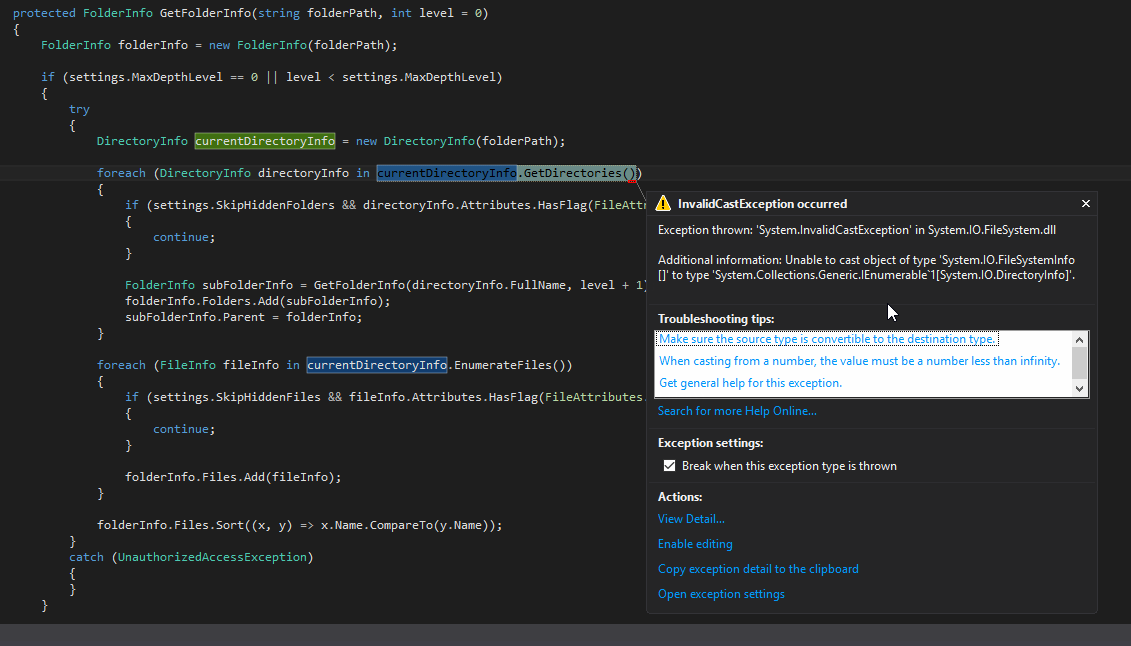The image size is (1131, 646).
Task: Click 'Get general help for this exception'
Action: coord(750,383)
